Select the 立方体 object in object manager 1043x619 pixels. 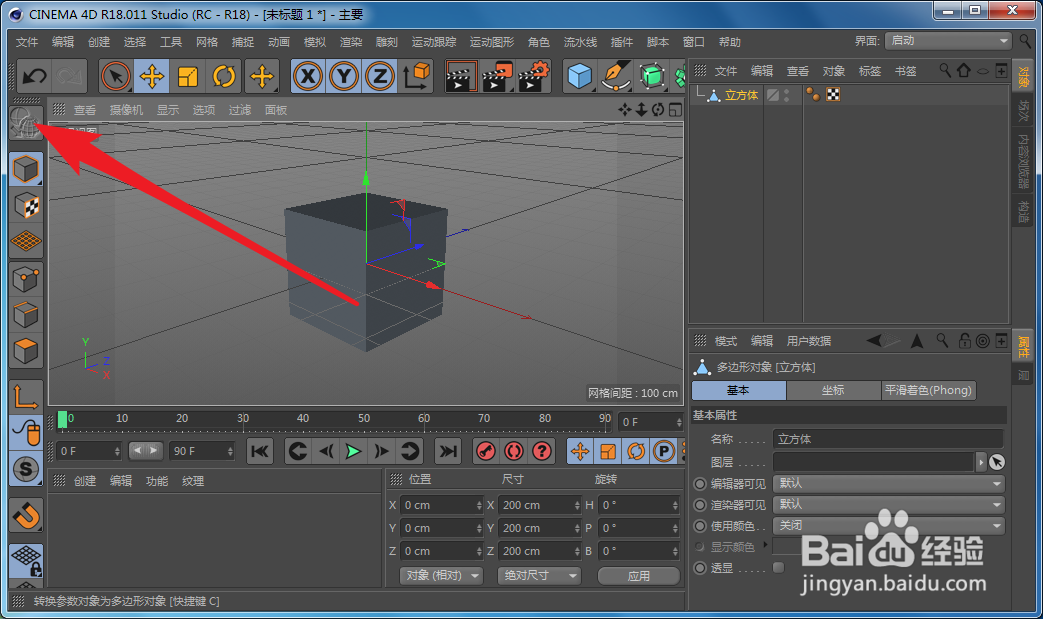click(x=741, y=95)
